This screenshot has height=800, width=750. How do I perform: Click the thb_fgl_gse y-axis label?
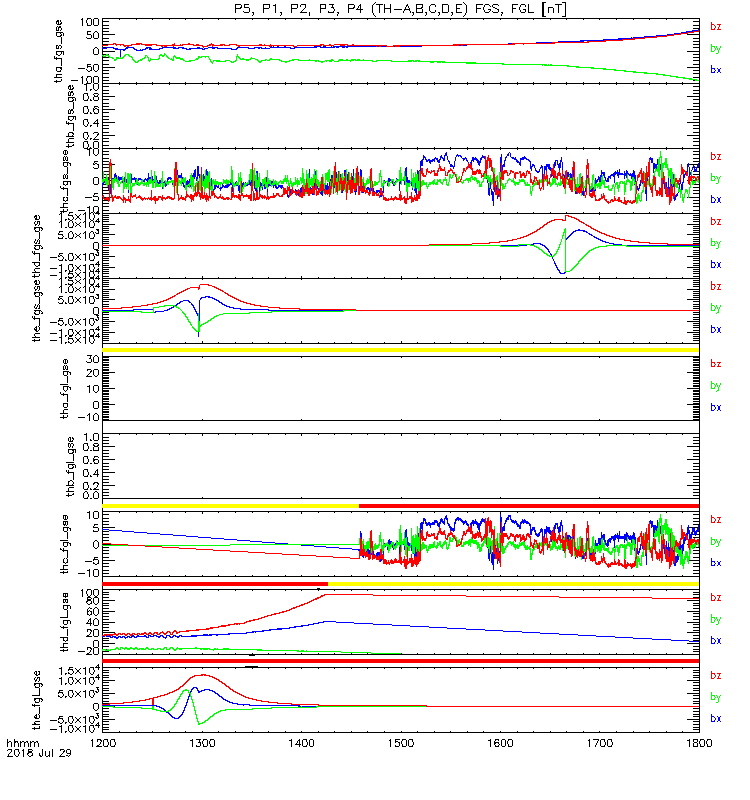(x=71, y=466)
